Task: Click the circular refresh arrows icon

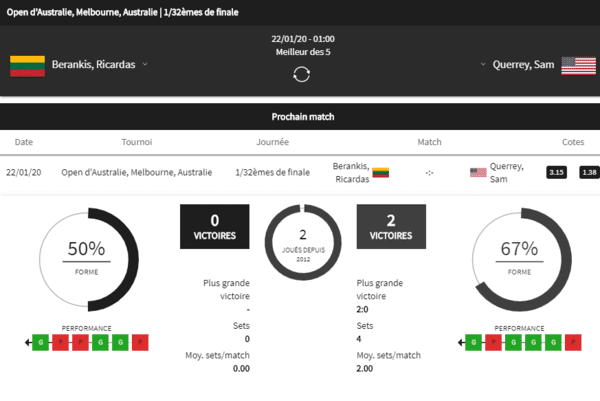Action: [x=302, y=74]
